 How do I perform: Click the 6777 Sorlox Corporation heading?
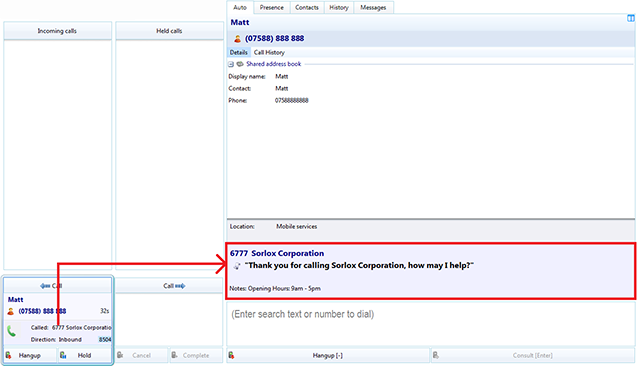277,253
